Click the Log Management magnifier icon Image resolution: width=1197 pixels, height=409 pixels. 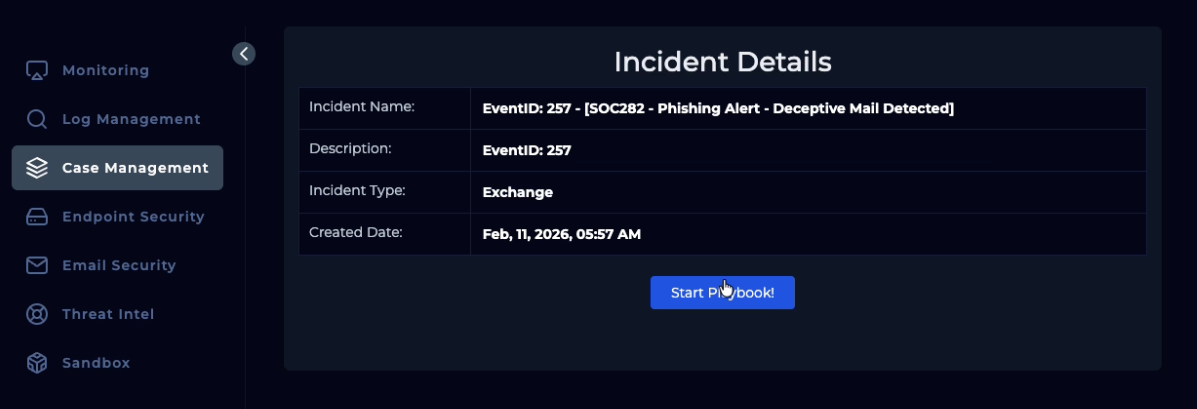[x=37, y=120]
